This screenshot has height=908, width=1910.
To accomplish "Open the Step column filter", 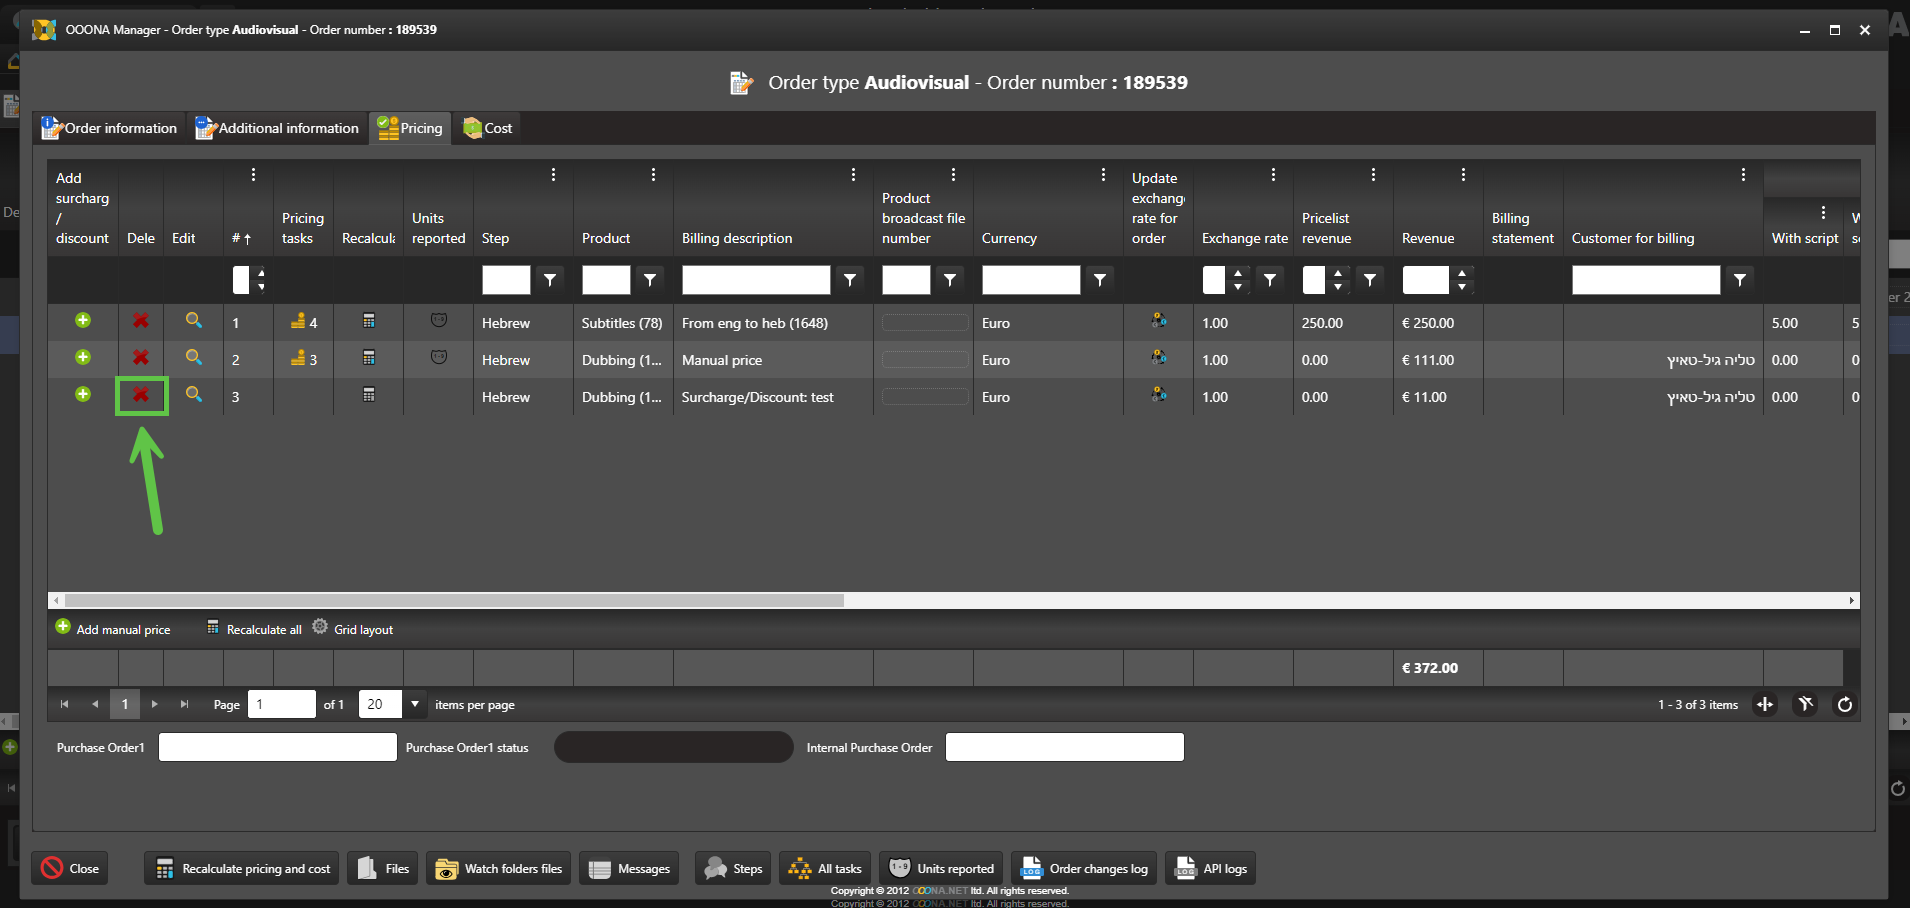I will [x=550, y=280].
